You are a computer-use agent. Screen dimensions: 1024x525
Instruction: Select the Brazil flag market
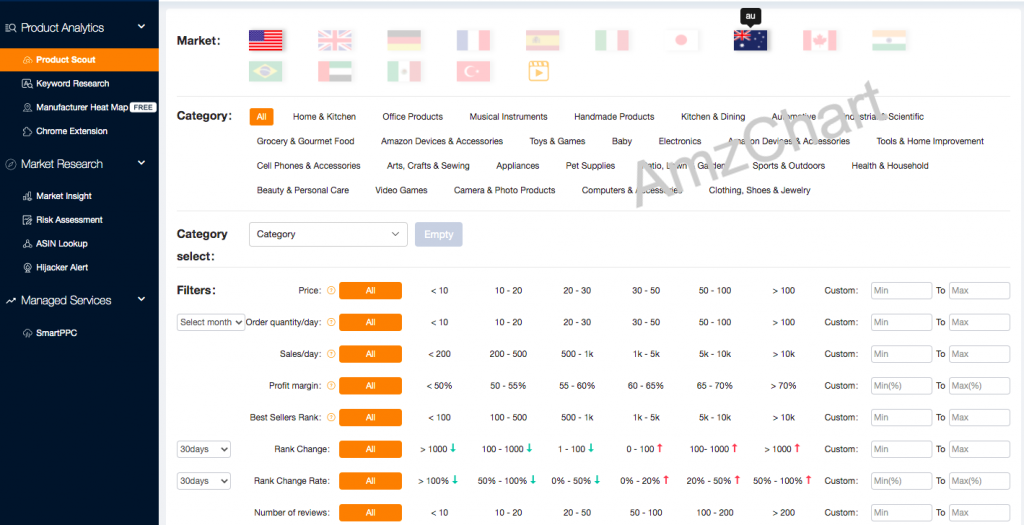point(266,71)
